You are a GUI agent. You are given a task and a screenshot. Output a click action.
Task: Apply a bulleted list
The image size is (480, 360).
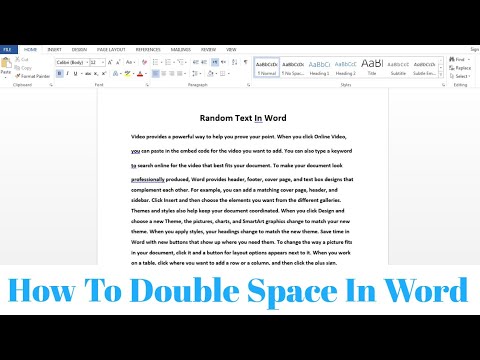click(x=155, y=62)
